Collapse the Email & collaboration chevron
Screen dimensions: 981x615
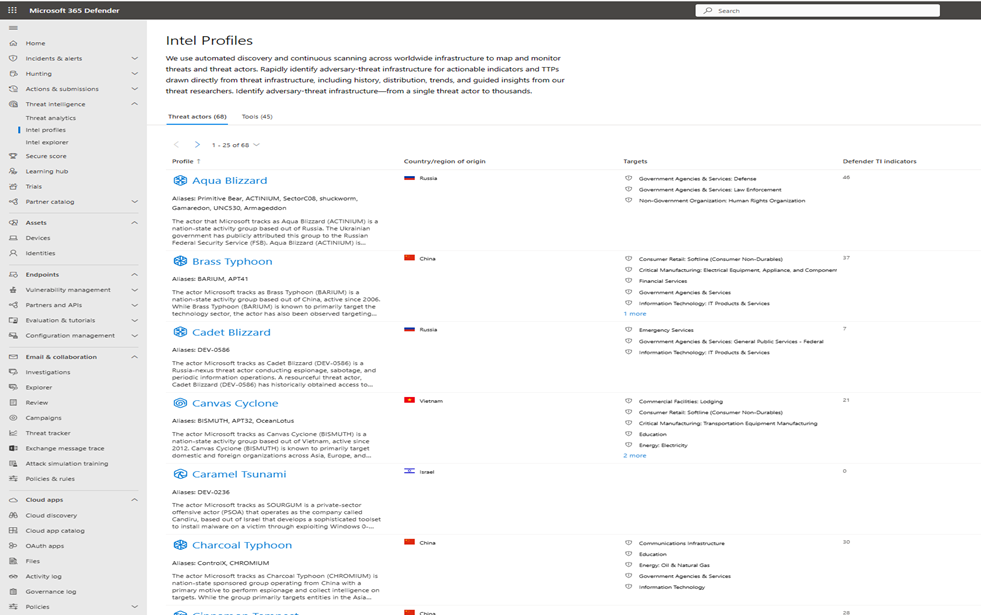pos(135,357)
